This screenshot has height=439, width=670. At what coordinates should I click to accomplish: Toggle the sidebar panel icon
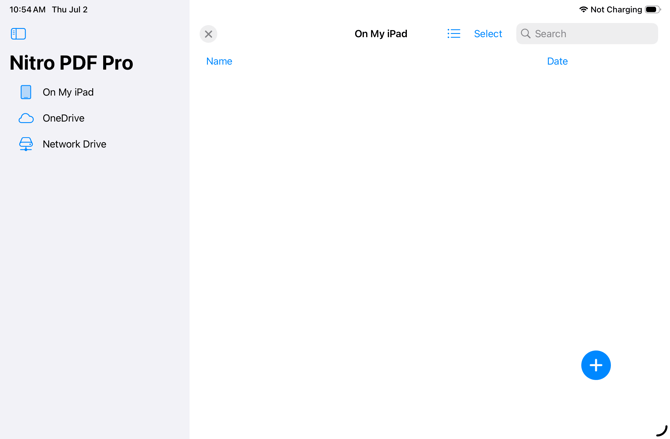tap(18, 34)
